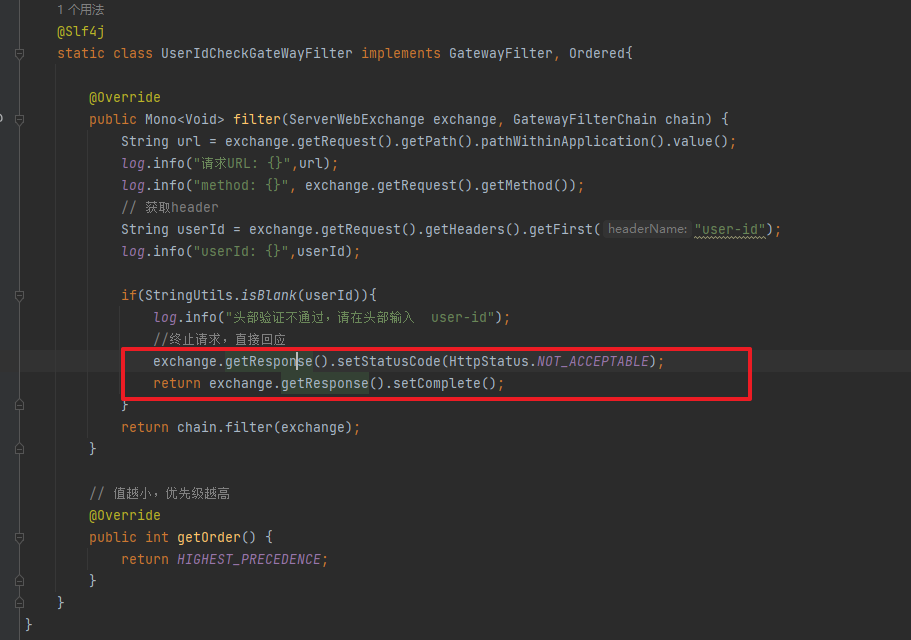
Task: Click the getOrder method name
Action: (209, 538)
